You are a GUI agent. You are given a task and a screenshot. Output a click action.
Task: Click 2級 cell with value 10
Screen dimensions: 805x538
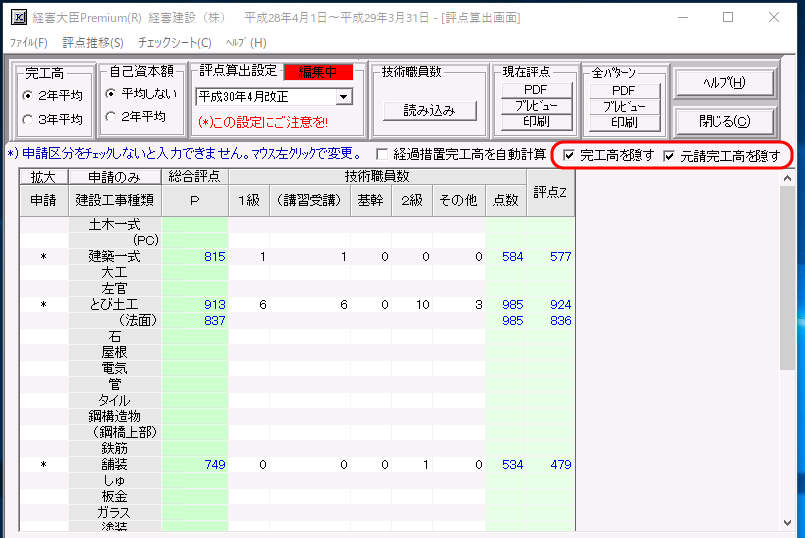[x=412, y=305]
